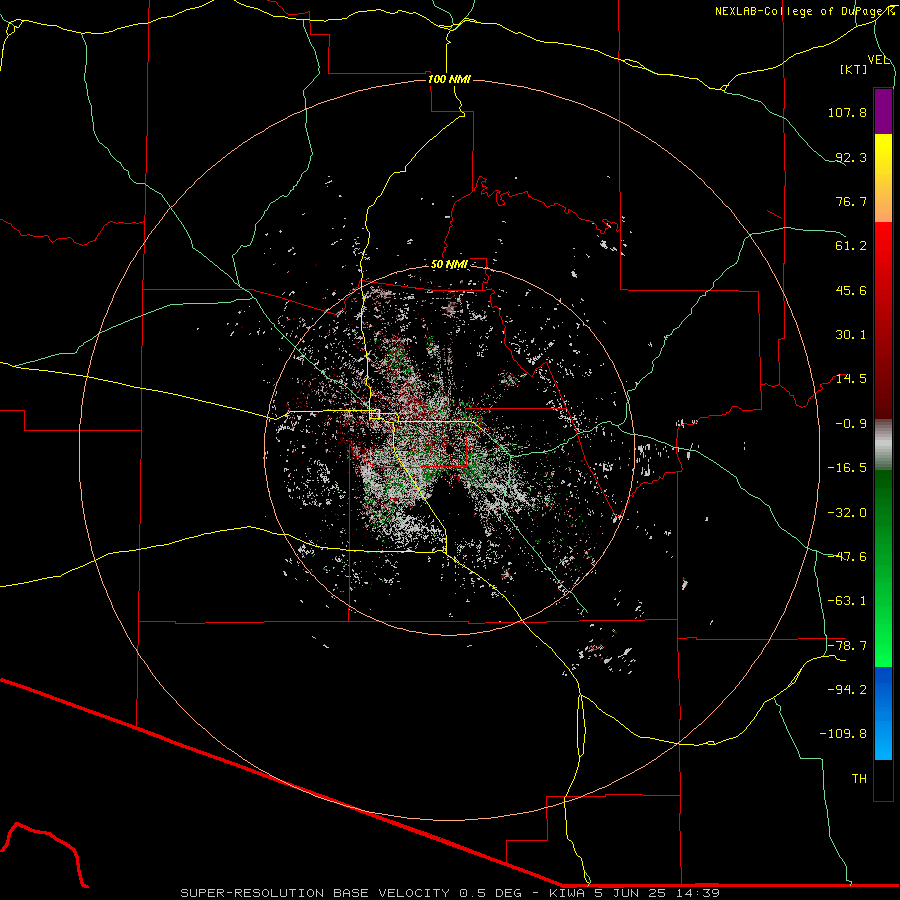Click the 14.5 velocity scale value
Screen dimensions: 900x900
pos(851,379)
